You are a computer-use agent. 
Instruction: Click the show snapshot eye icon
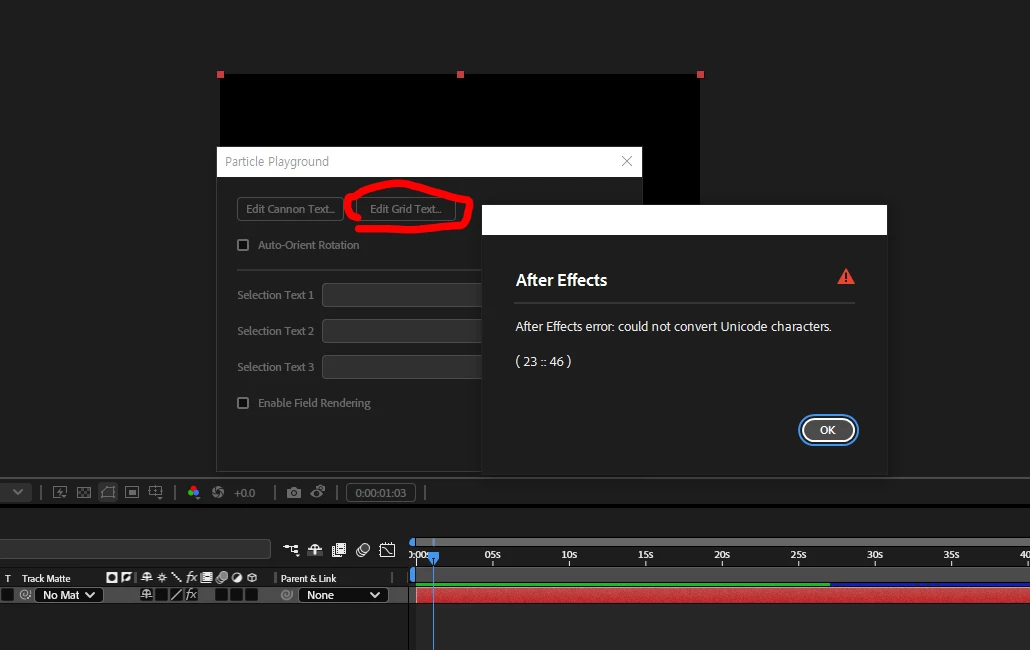(x=318, y=492)
